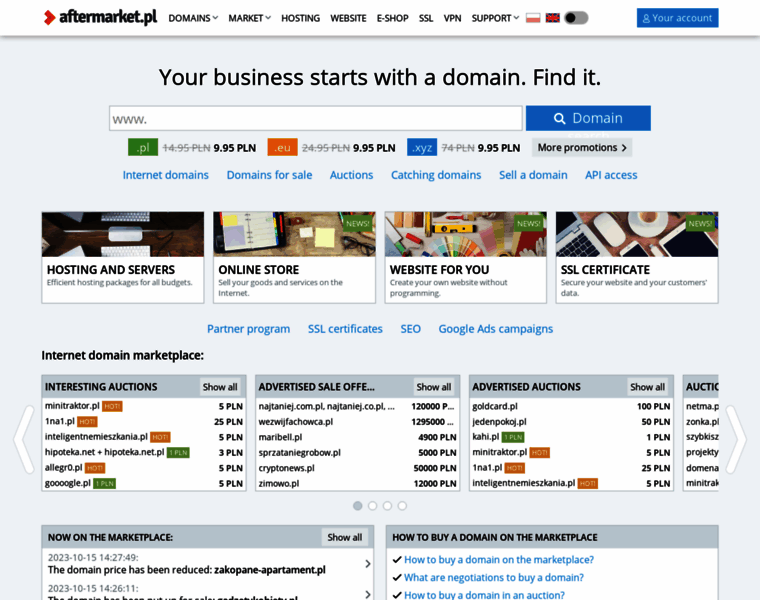The width and height of the screenshot is (760, 600).
Task: Open the SSL menu item
Action: (426, 18)
